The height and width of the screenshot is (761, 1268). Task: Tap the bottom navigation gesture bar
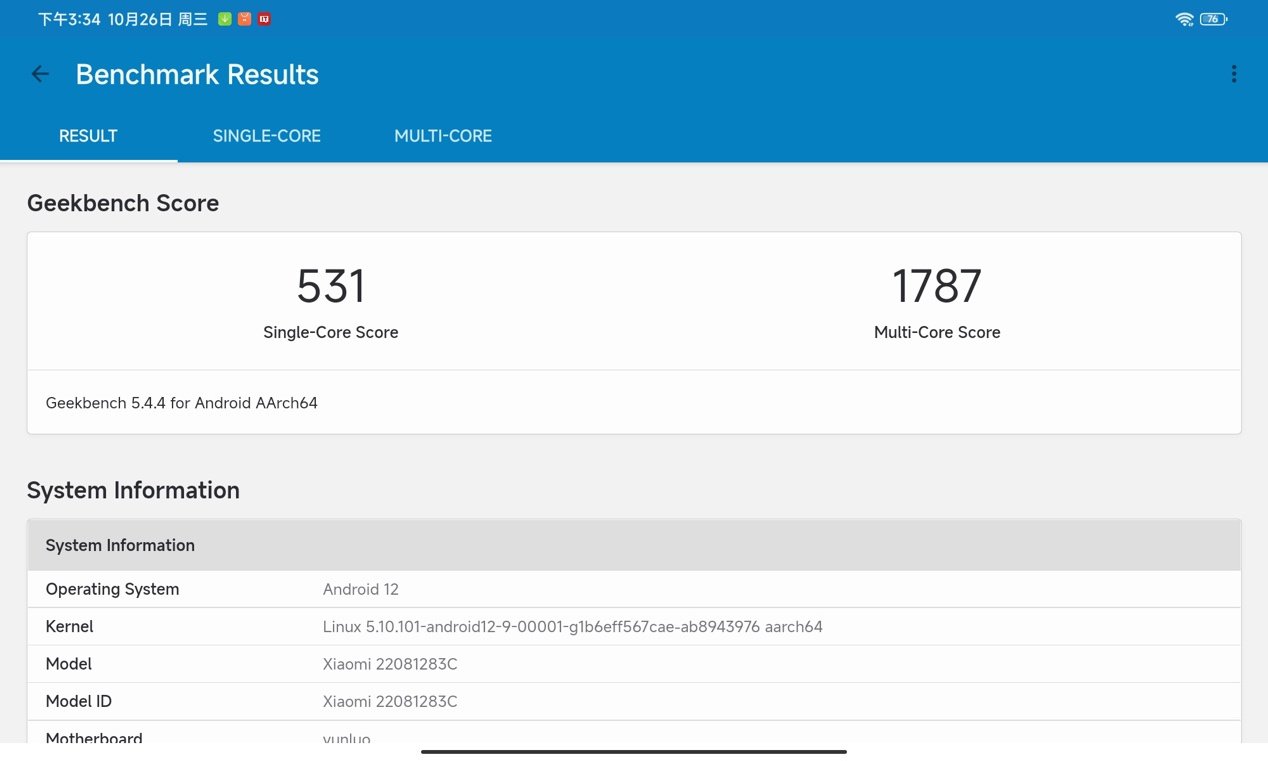coord(634,751)
